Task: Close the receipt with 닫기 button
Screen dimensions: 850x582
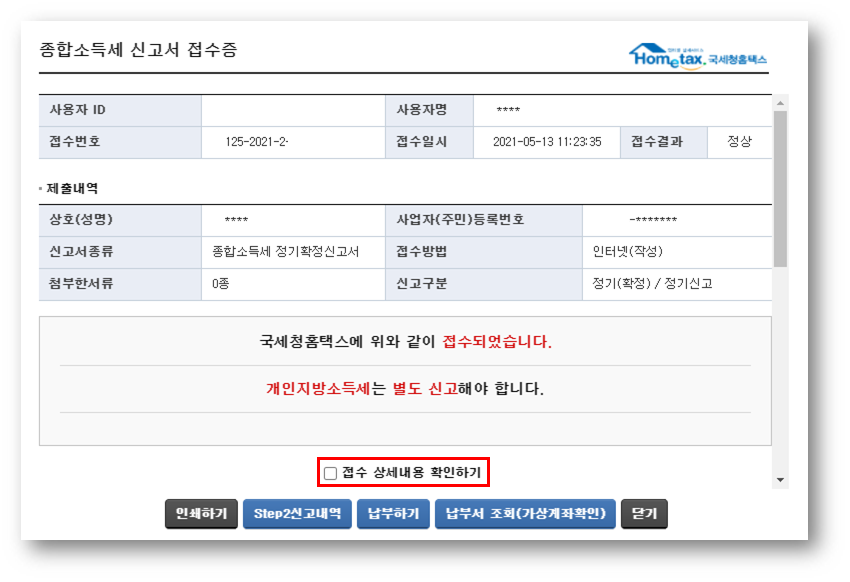Action: (644, 514)
